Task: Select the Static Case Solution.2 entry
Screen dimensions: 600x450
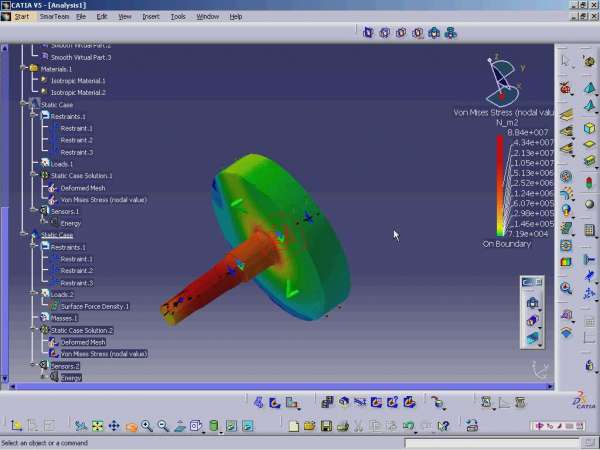Action: pos(82,330)
